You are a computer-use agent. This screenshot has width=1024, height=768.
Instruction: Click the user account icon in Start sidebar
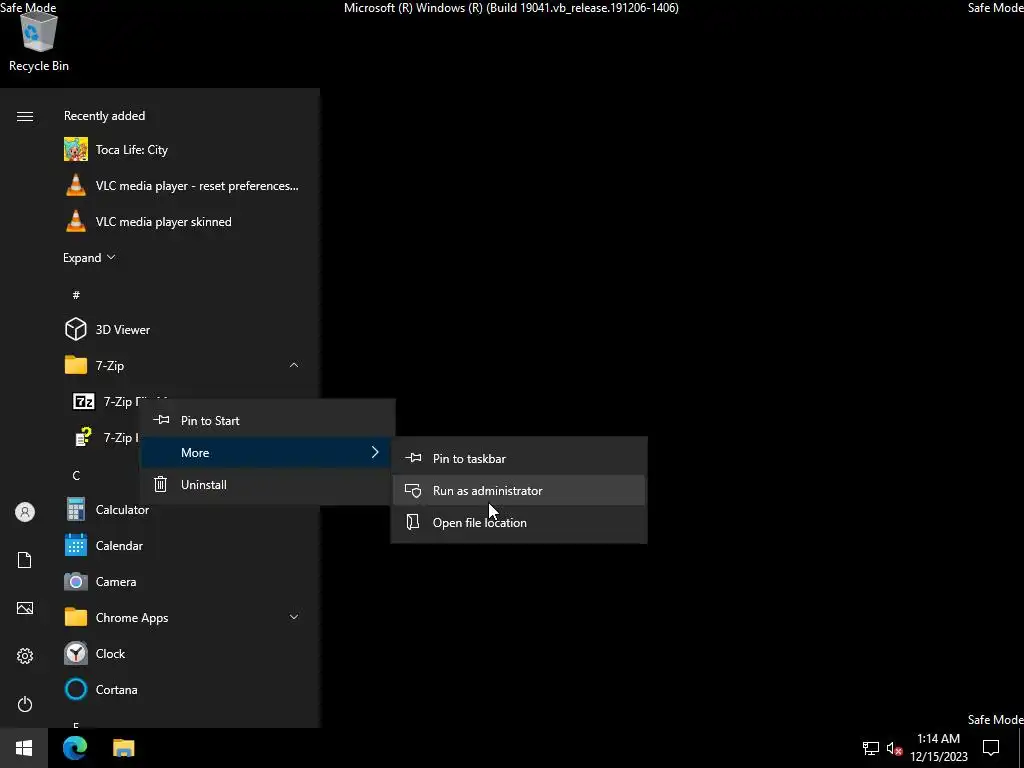coord(25,512)
